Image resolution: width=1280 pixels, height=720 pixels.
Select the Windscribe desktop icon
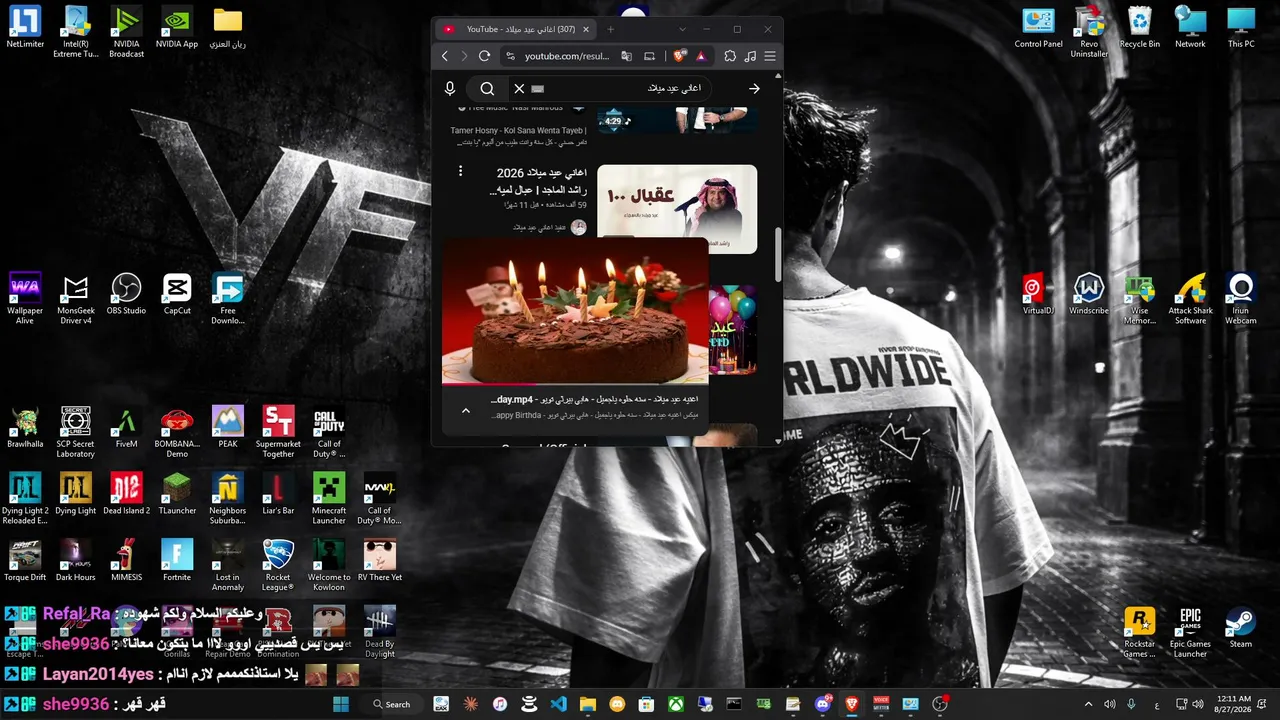point(1089,294)
